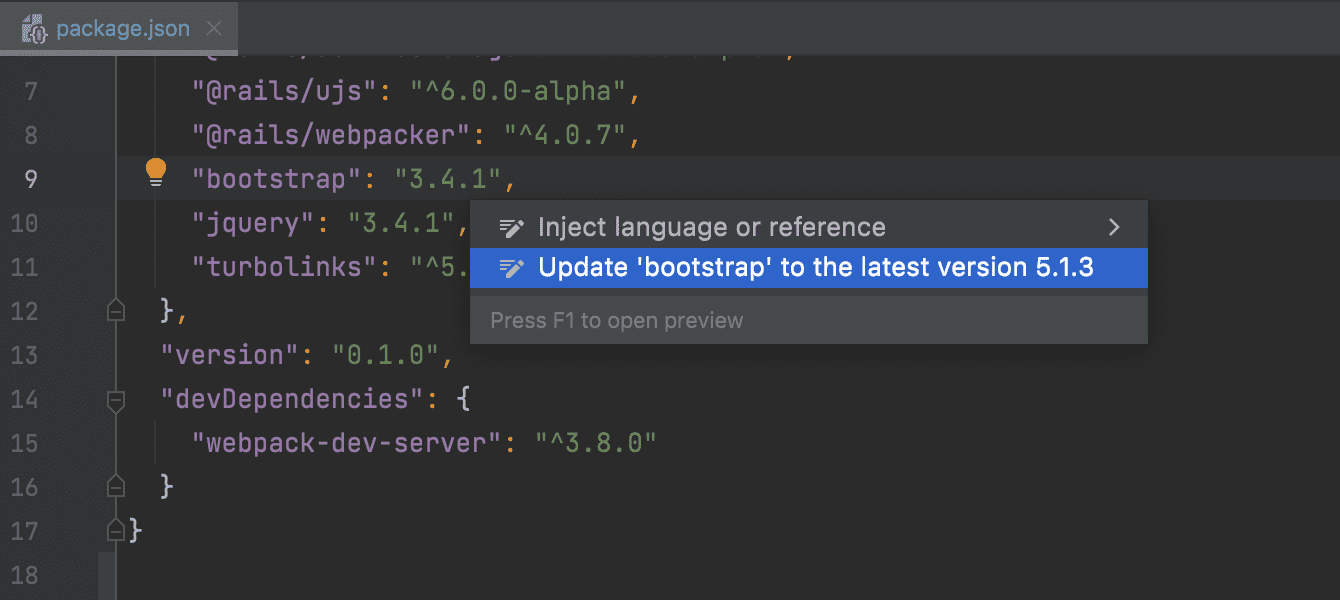Choose Inject language or reference
Image resolution: width=1340 pixels, height=600 pixels.
pyautogui.click(x=809, y=227)
